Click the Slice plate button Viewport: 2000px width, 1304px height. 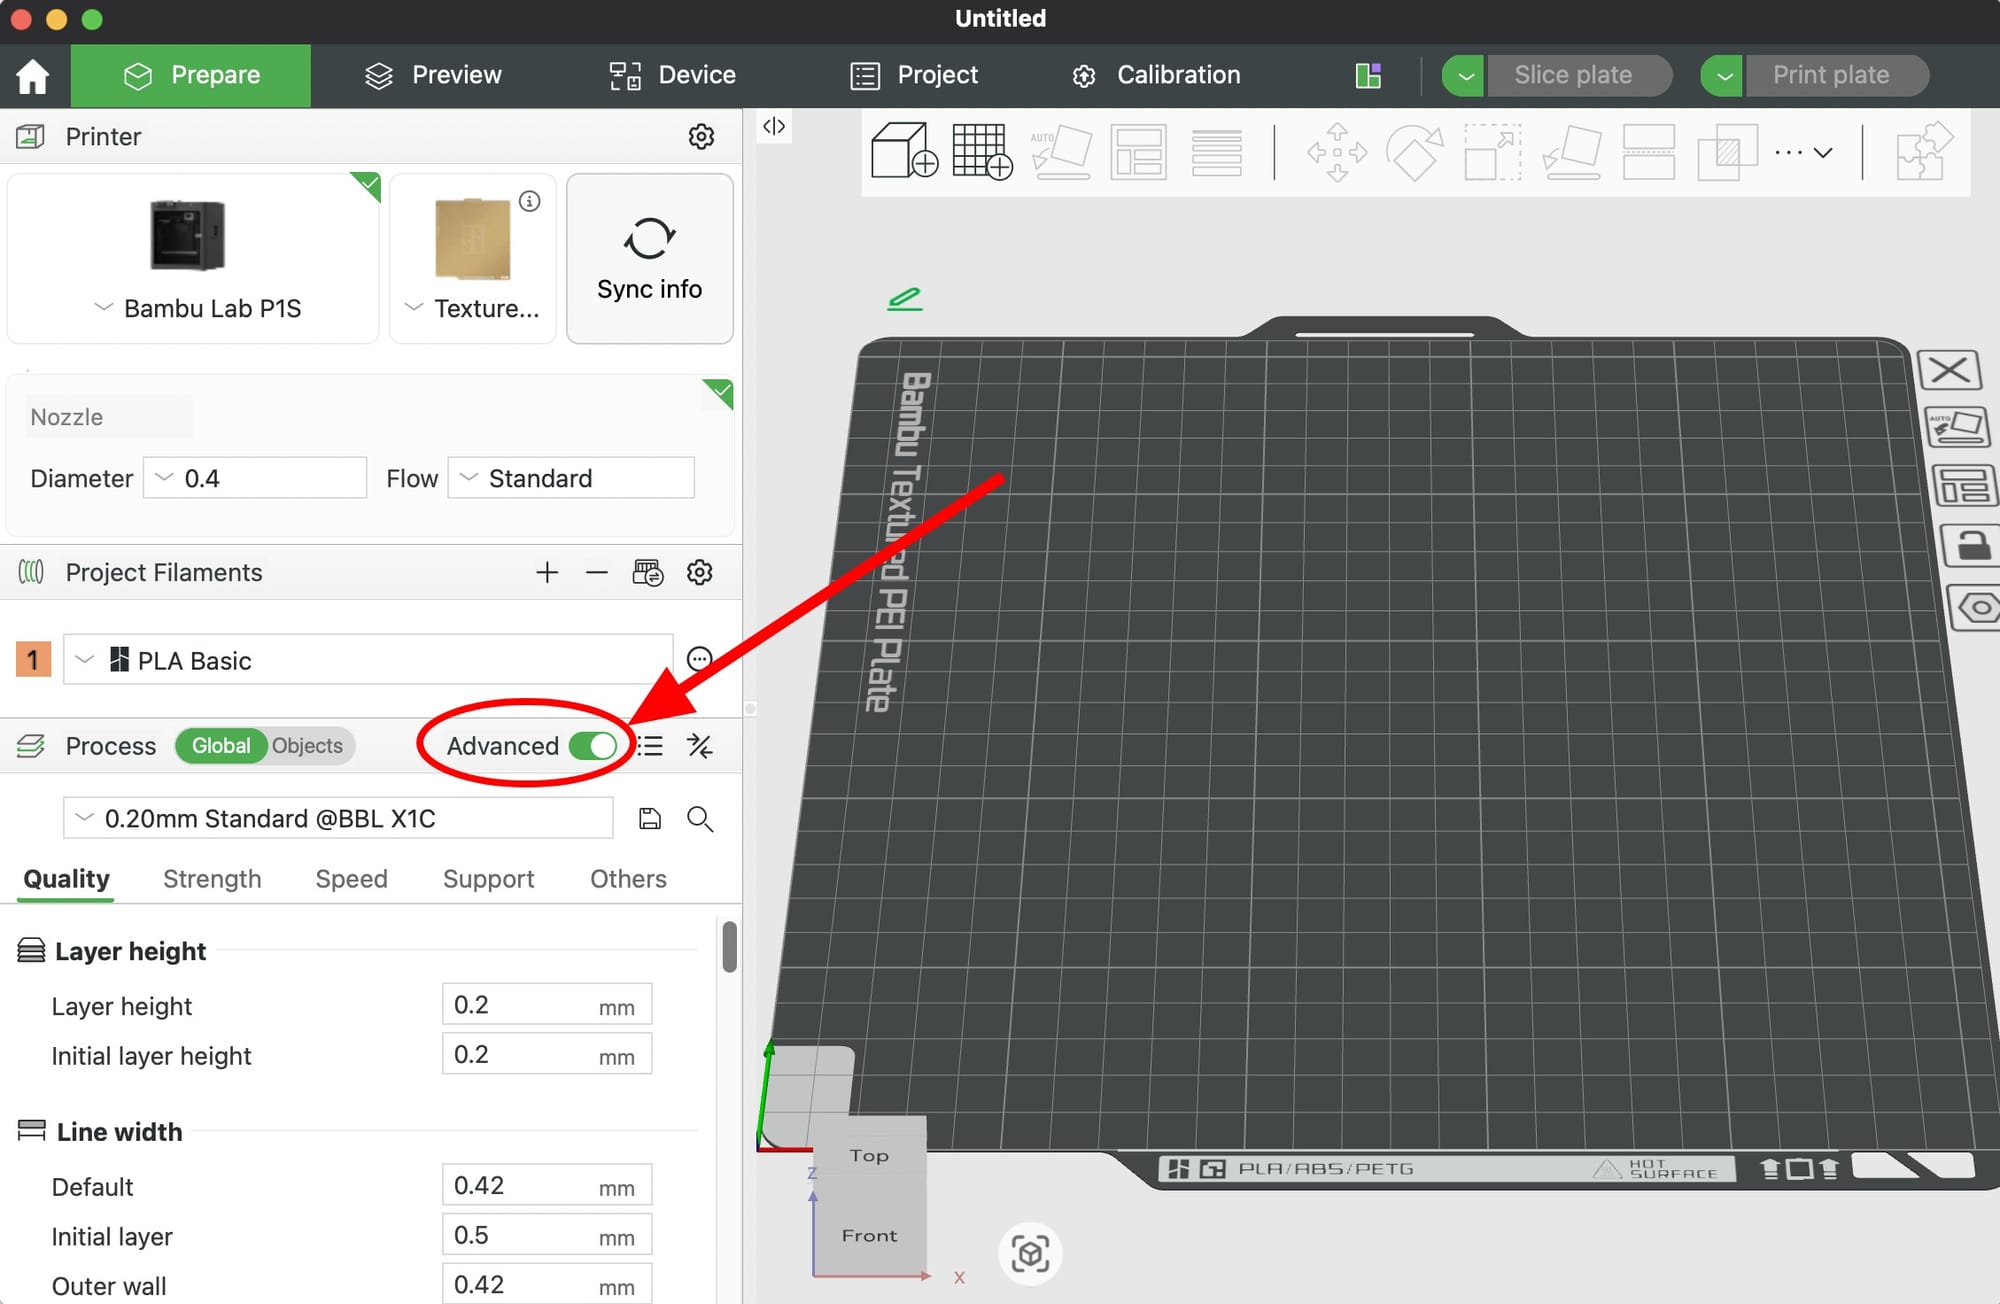[x=1573, y=75]
